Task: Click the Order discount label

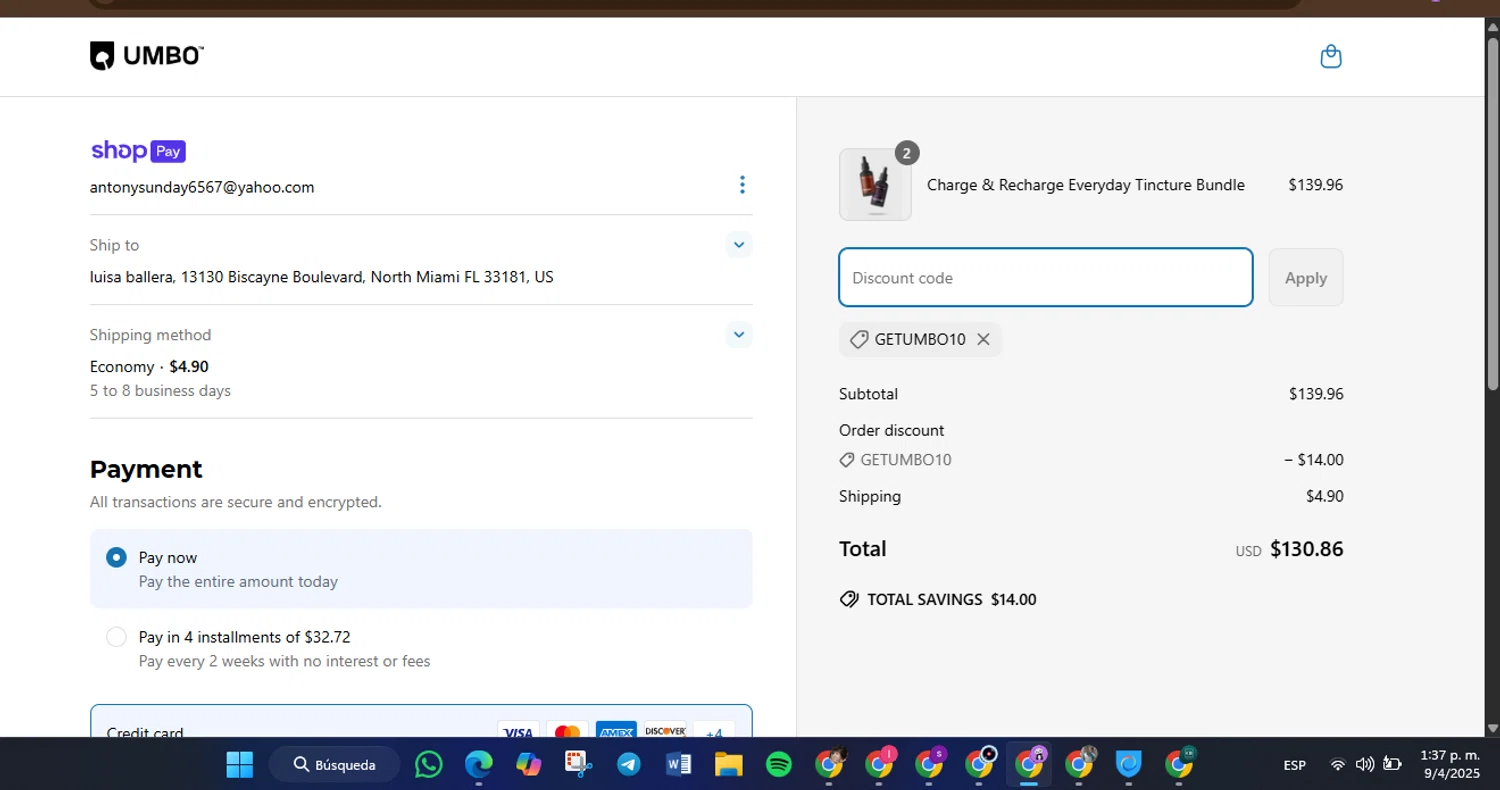Action: 891,430
